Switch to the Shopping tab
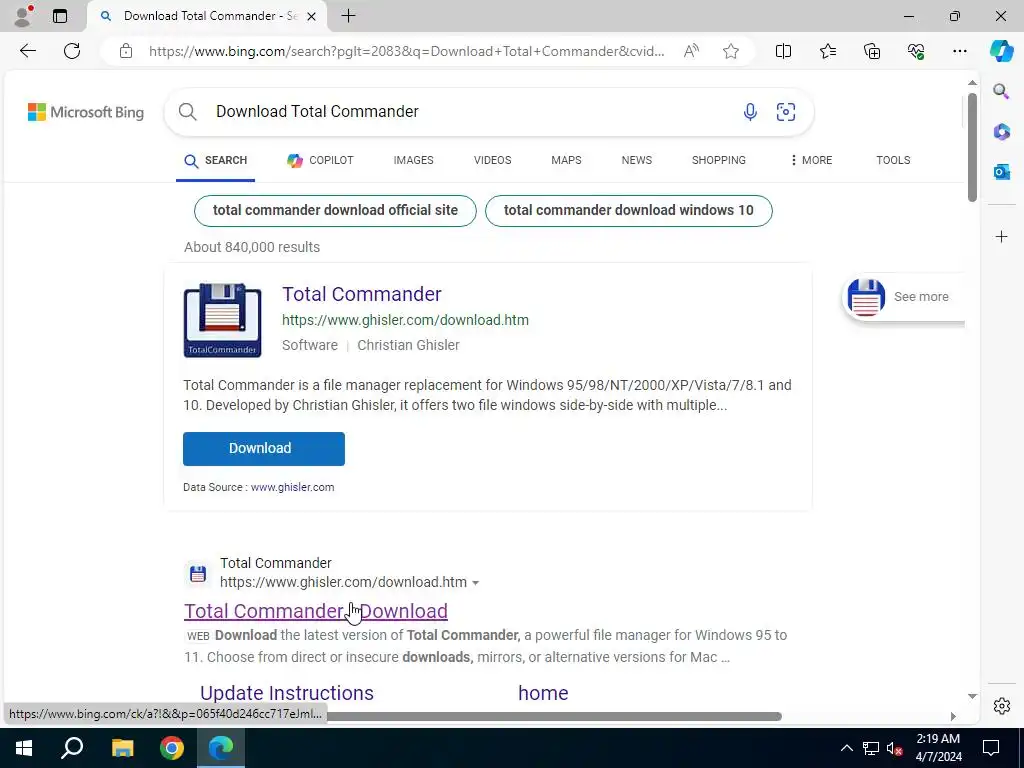This screenshot has height=768, width=1024. pos(718,160)
